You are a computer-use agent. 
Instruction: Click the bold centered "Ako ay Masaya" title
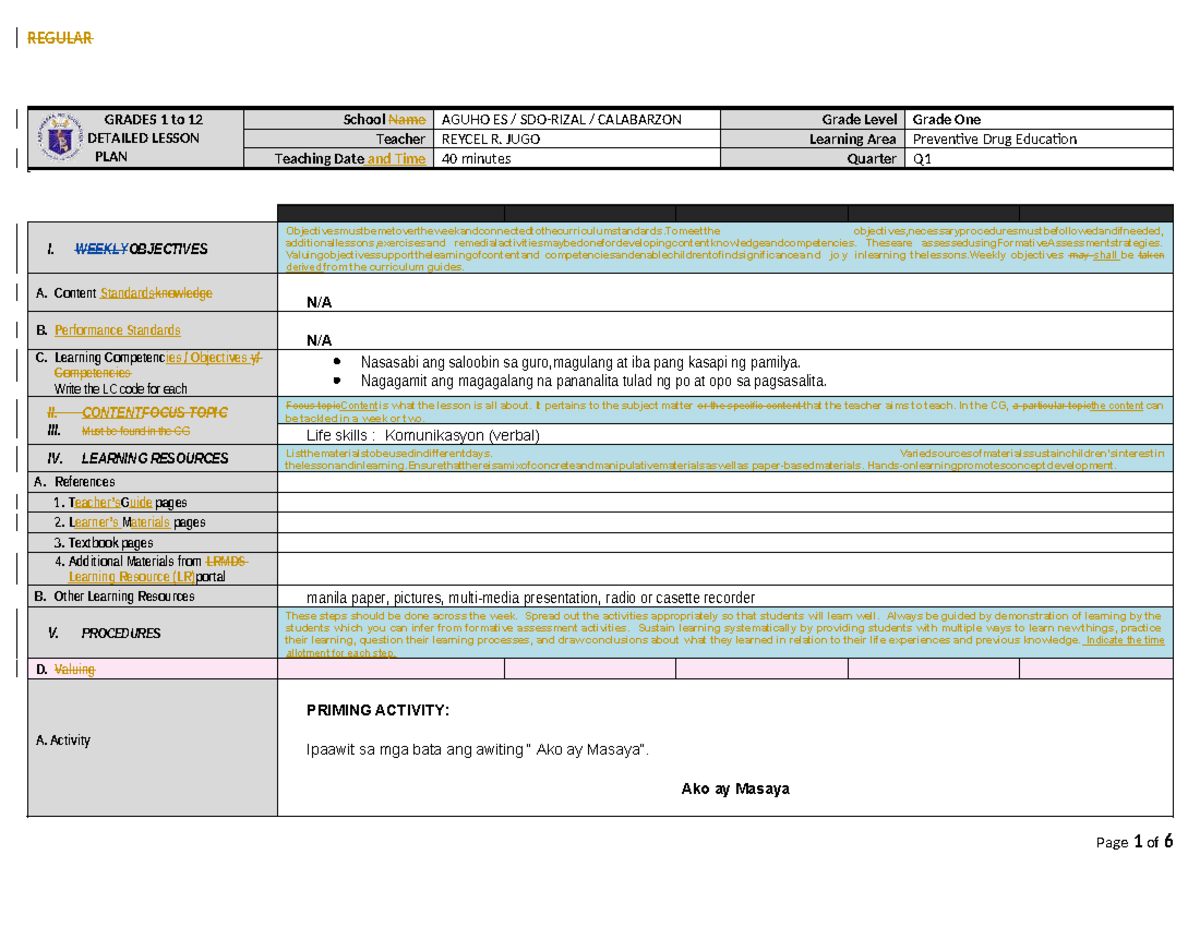pos(735,789)
